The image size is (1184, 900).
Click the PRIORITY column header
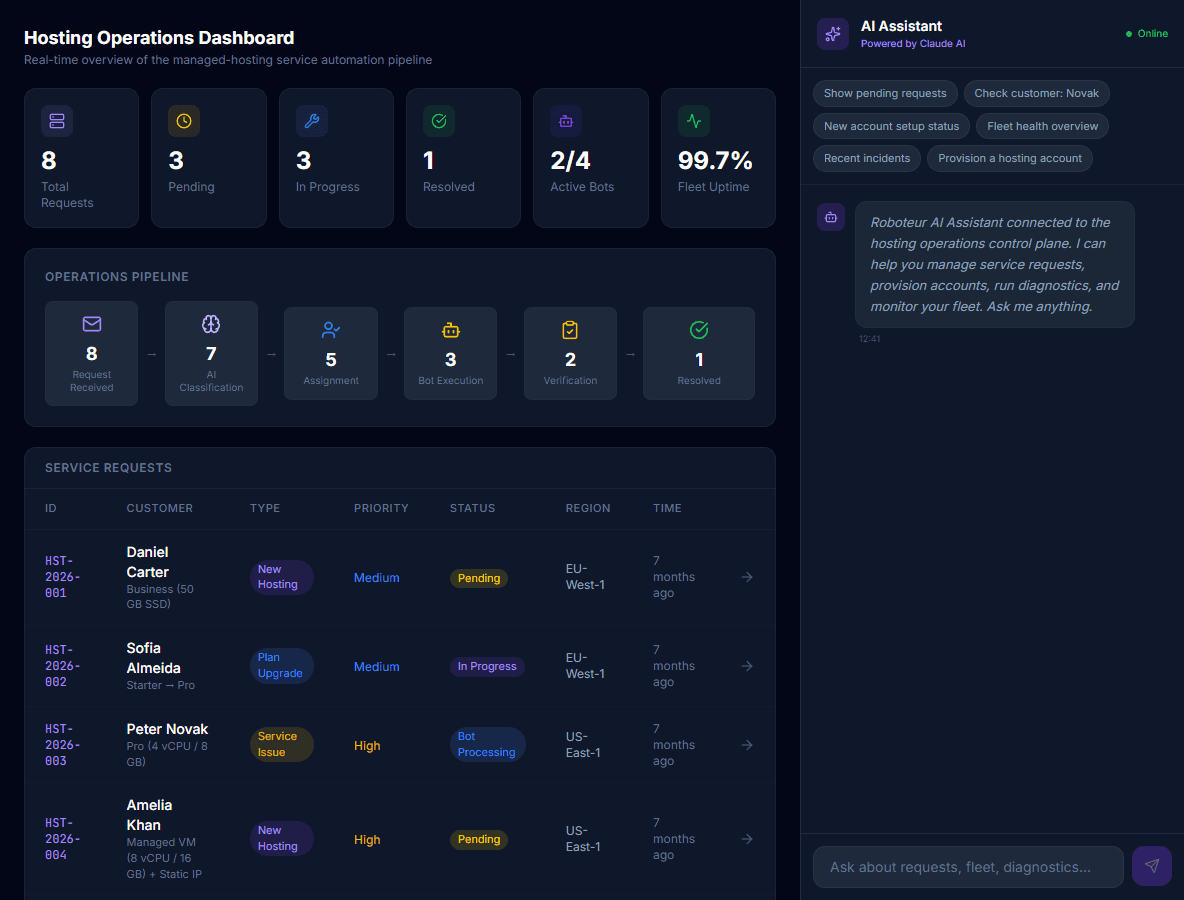point(381,508)
